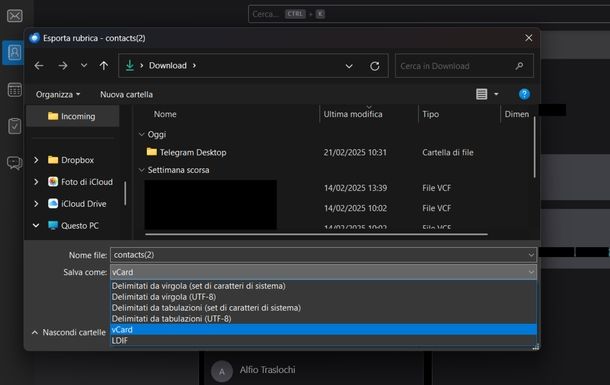Click the Nome file input field

[x=318, y=255]
